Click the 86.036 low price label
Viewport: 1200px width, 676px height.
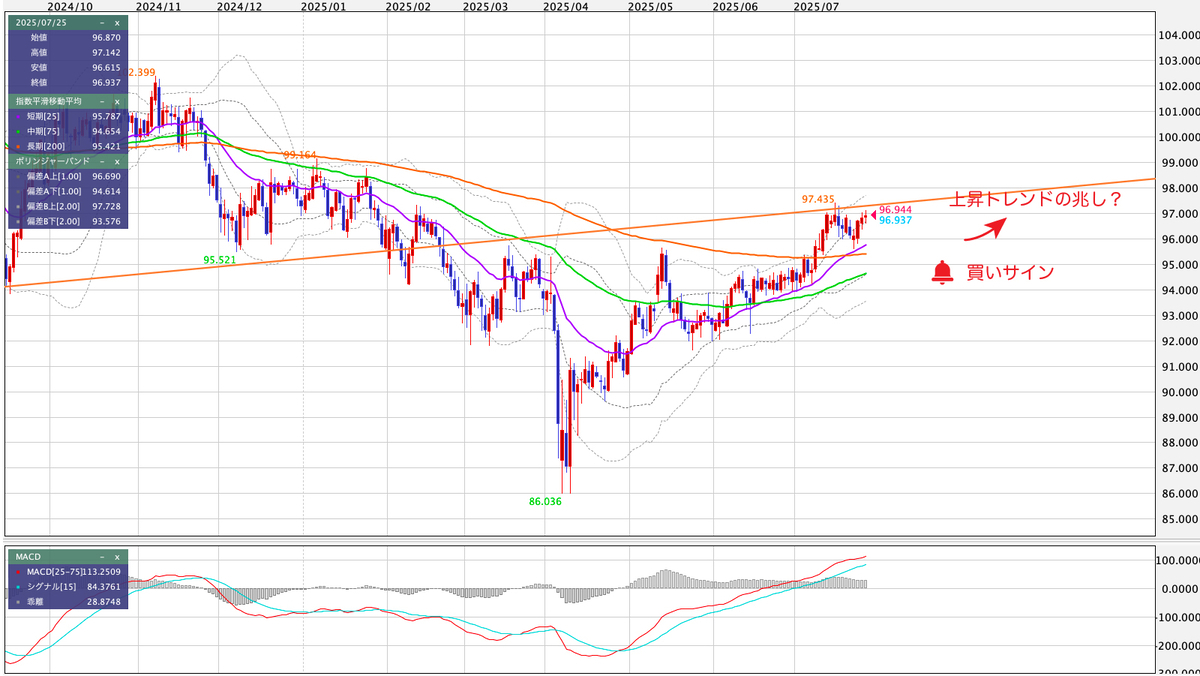(x=545, y=501)
